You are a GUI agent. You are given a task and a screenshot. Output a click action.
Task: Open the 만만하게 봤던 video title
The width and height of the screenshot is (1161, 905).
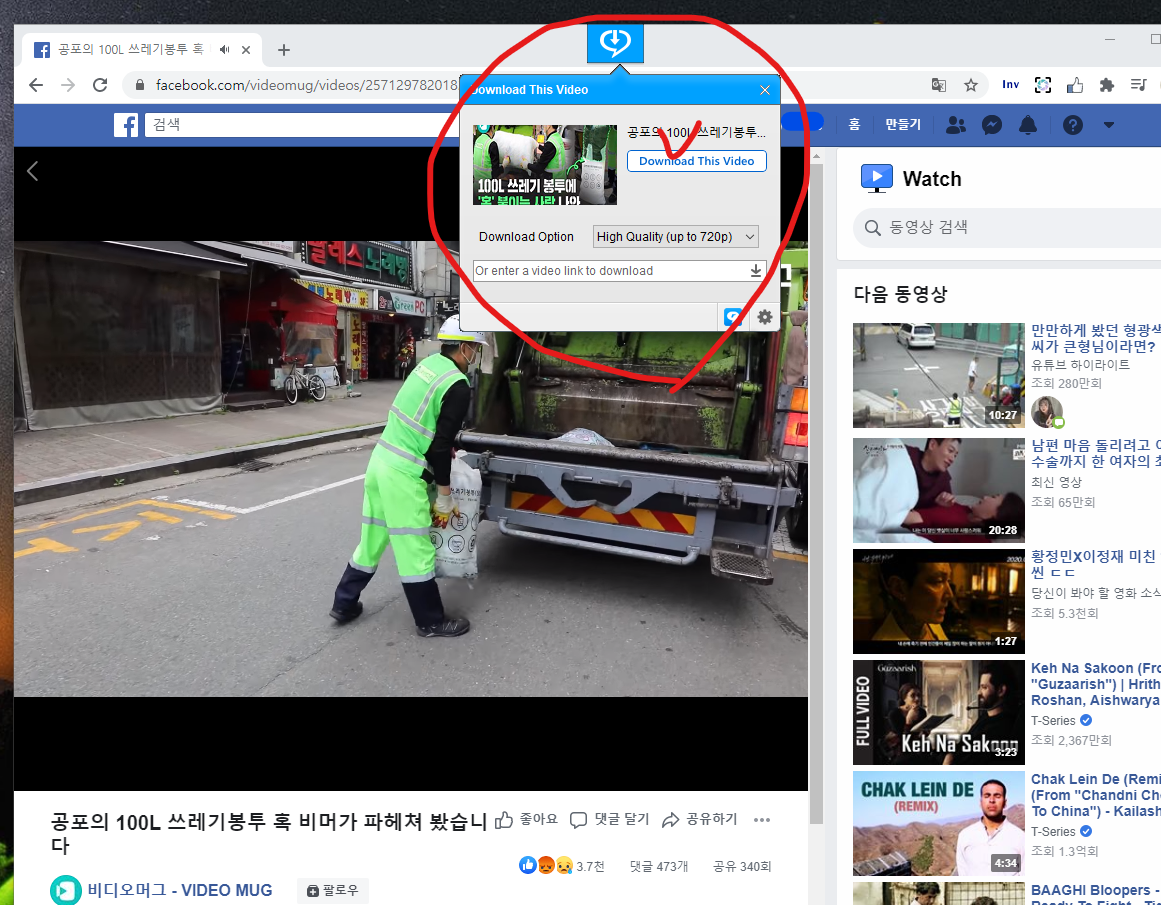coord(1095,338)
